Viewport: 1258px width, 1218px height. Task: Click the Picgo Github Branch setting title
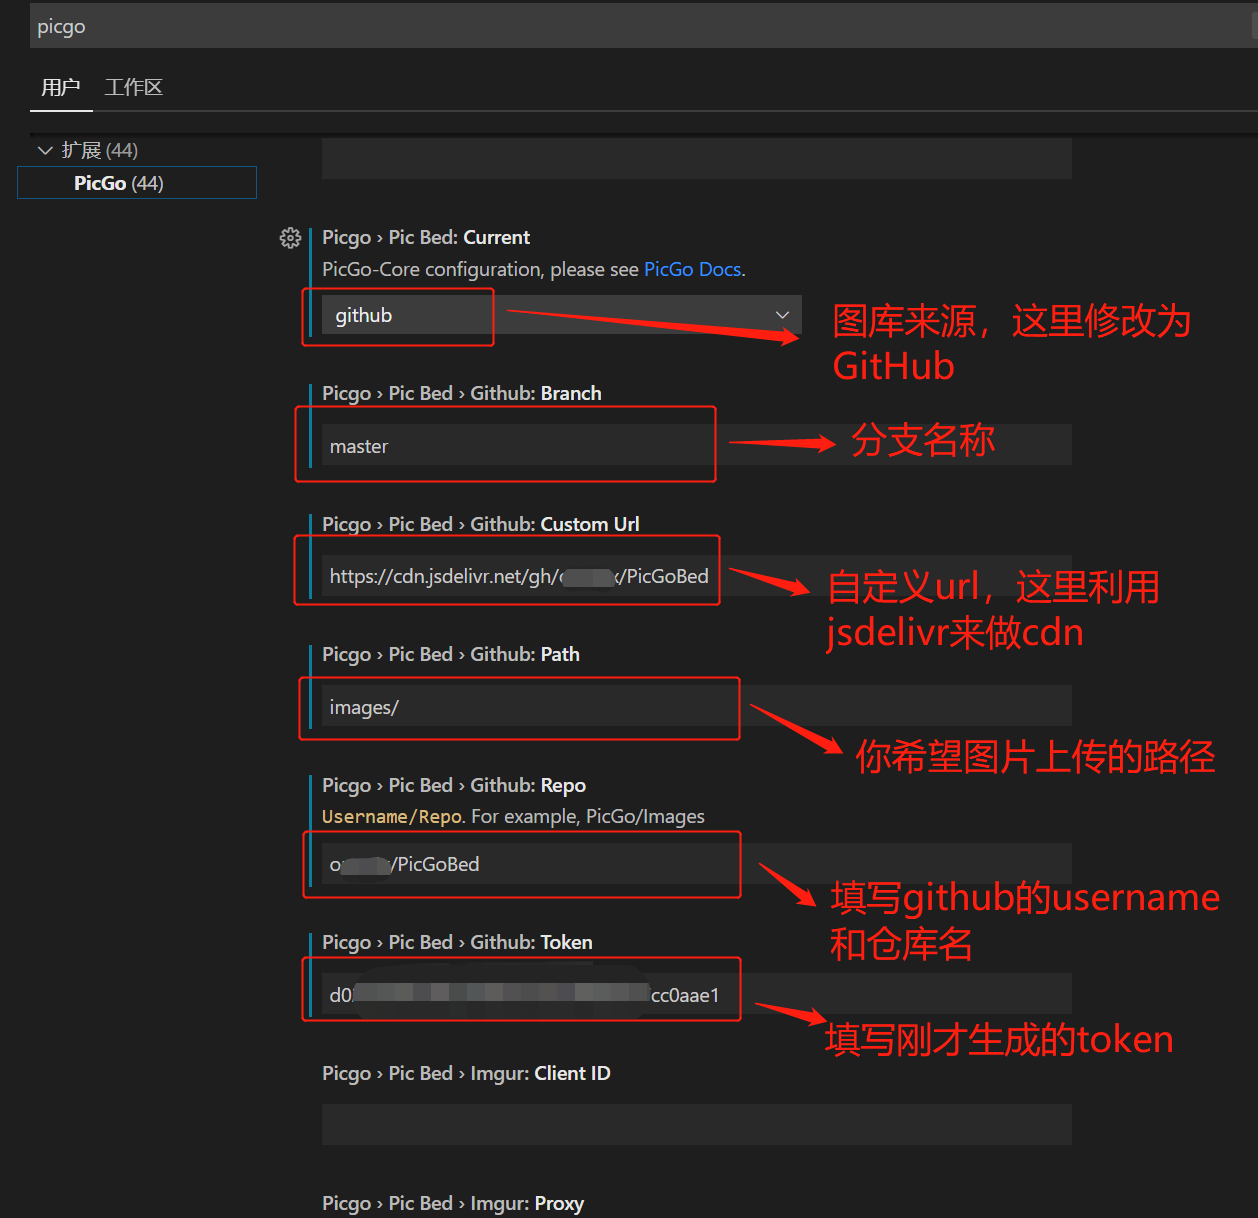pyautogui.click(x=462, y=393)
